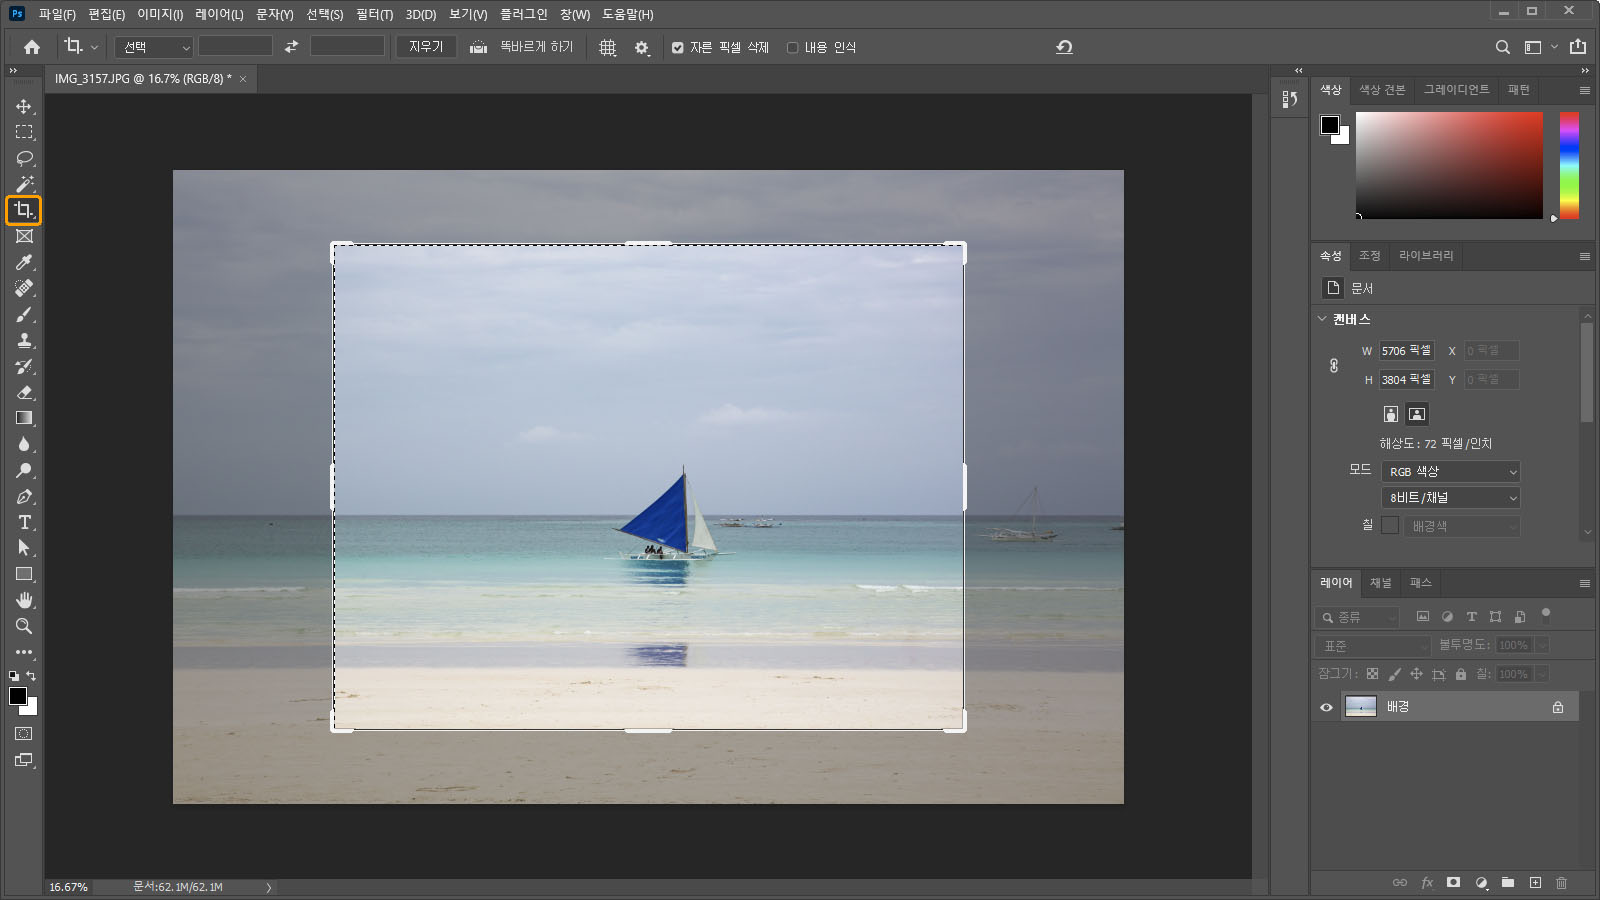This screenshot has width=1600, height=900.
Task: Toggle lock transparent pixels
Action: click(1372, 674)
